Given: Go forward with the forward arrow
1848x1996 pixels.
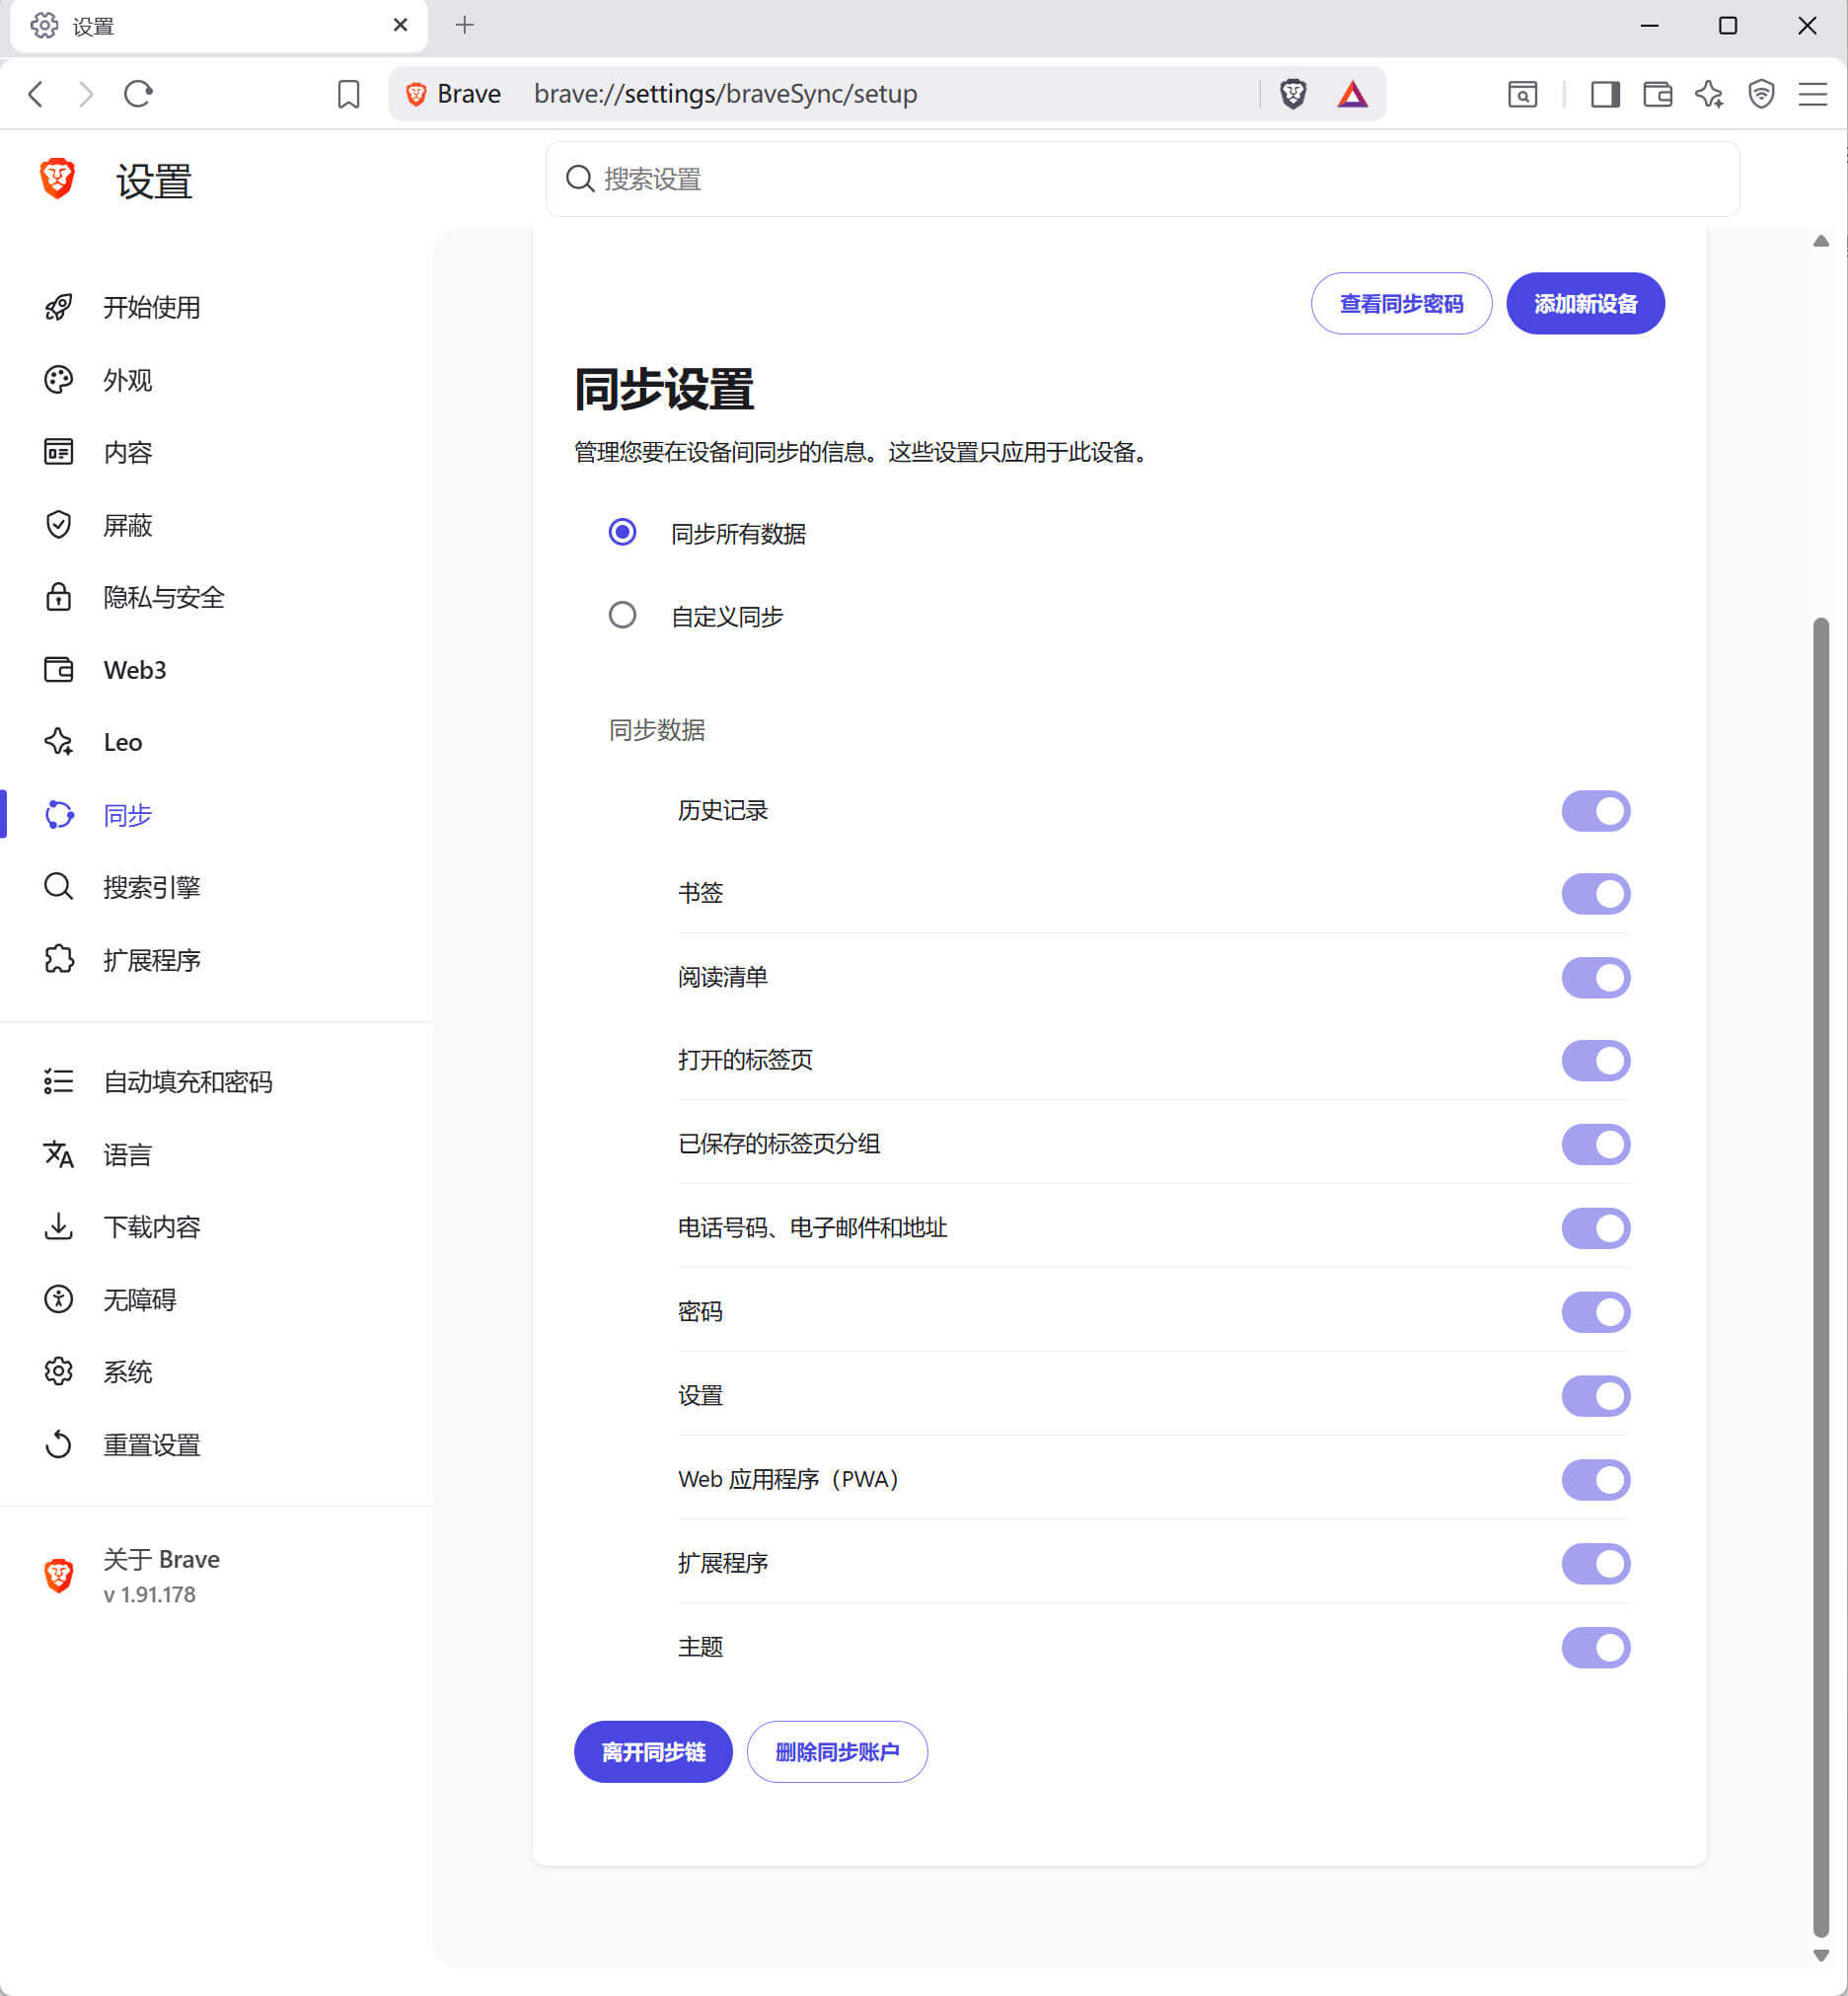Looking at the screenshot, I should (86, 94).
